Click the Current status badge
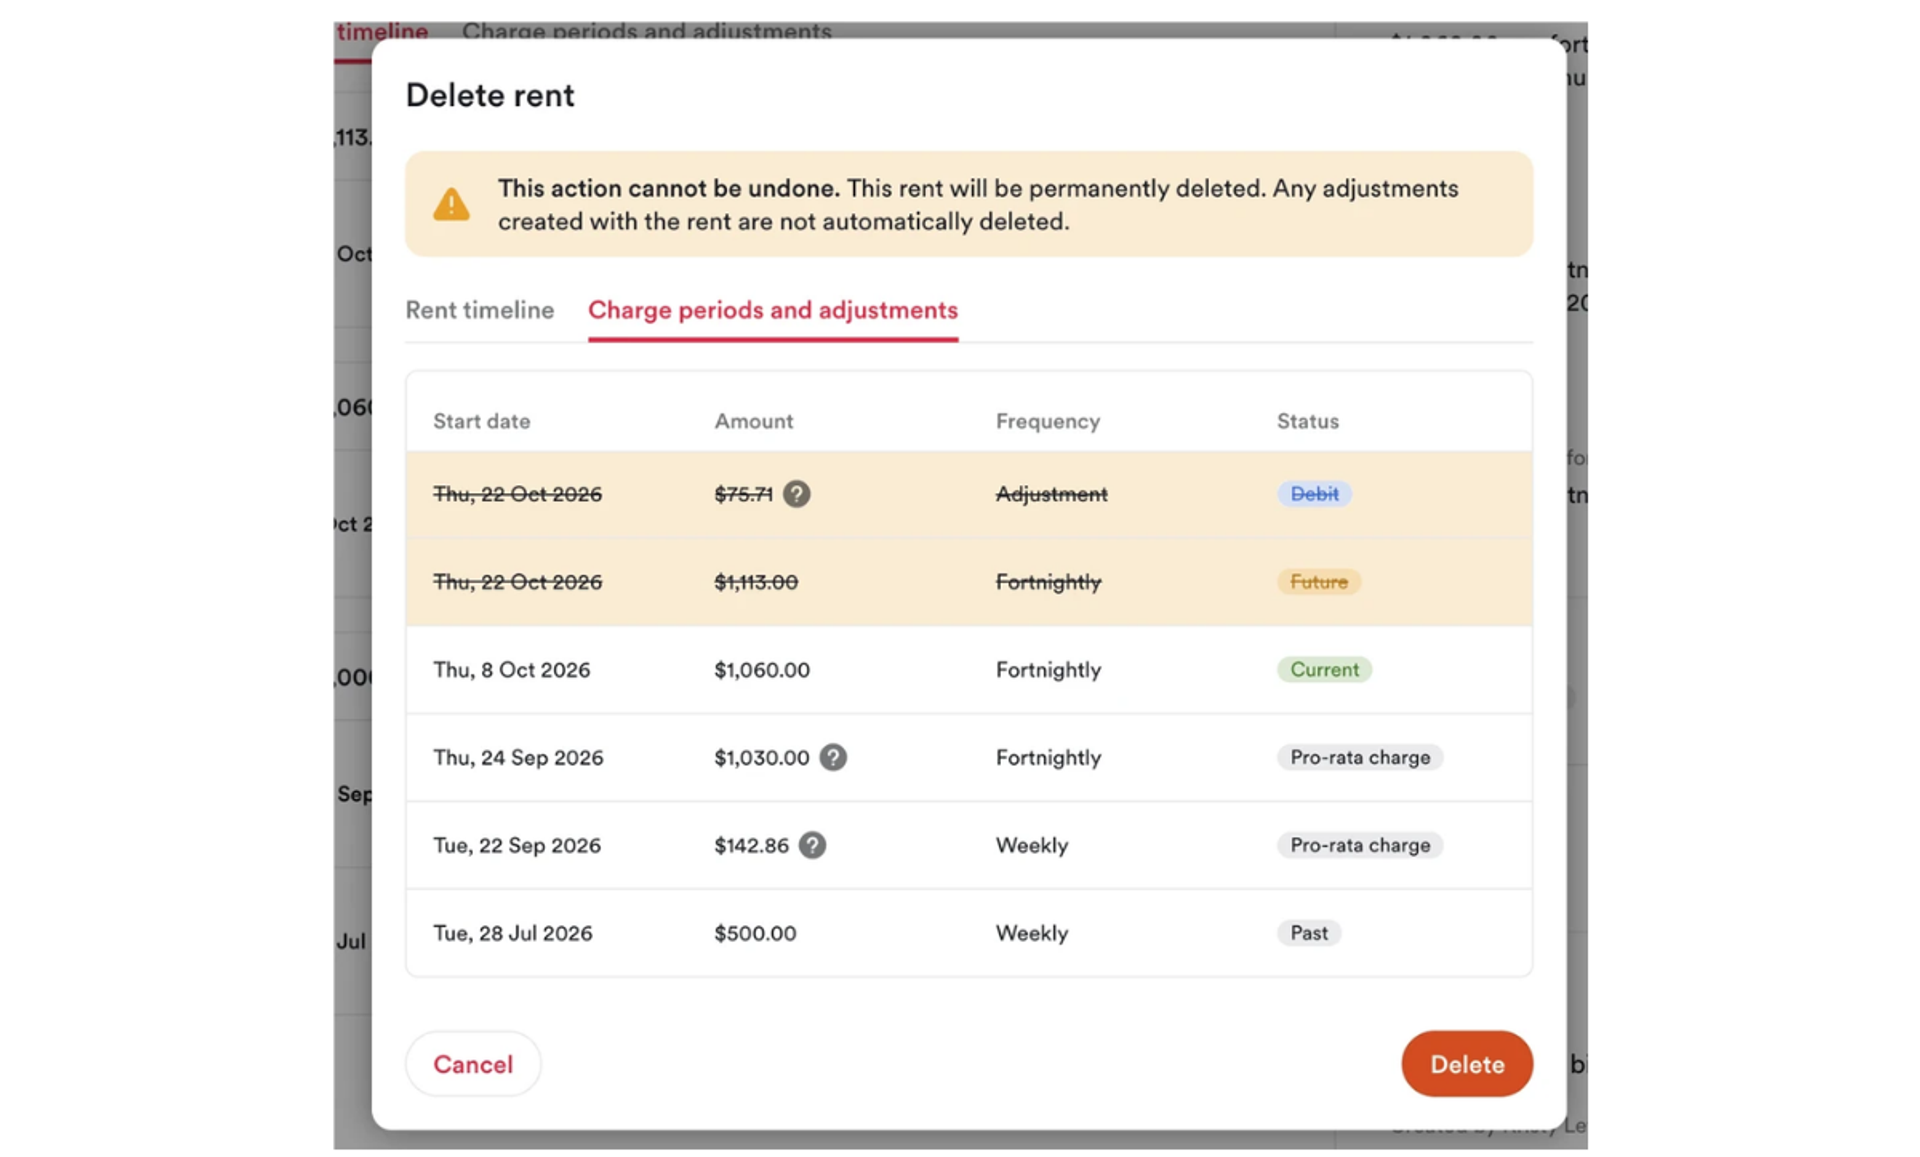 click(x=1324, y=670)
